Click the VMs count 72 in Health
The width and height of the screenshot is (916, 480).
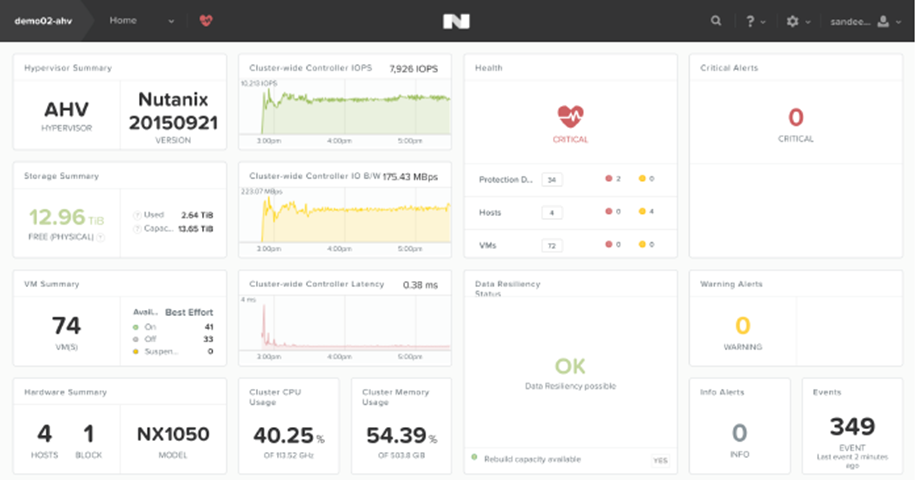pyautogui.click(x=551, y=244)
